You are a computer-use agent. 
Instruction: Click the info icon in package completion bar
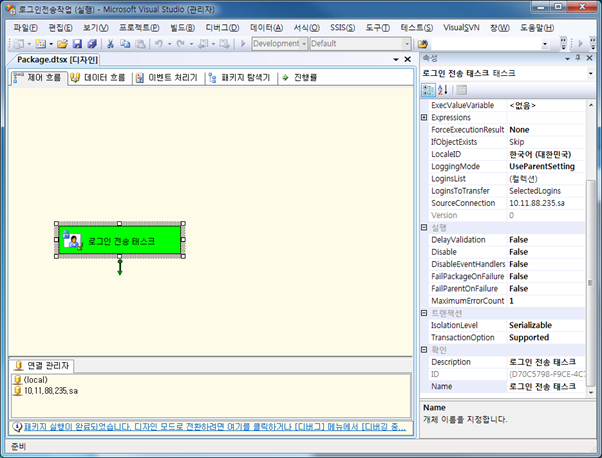(x=17, y=427)
